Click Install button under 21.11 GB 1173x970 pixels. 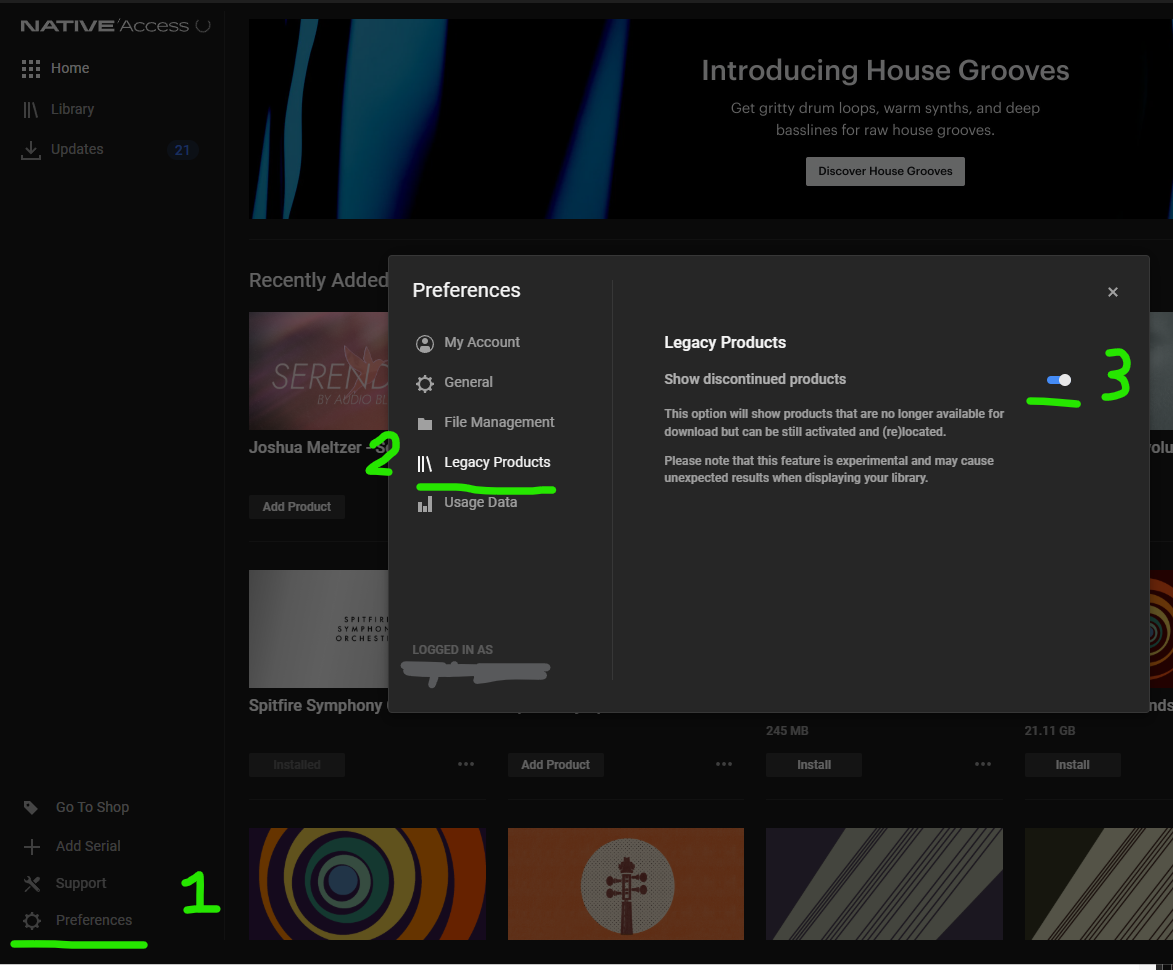[1072, 764]
